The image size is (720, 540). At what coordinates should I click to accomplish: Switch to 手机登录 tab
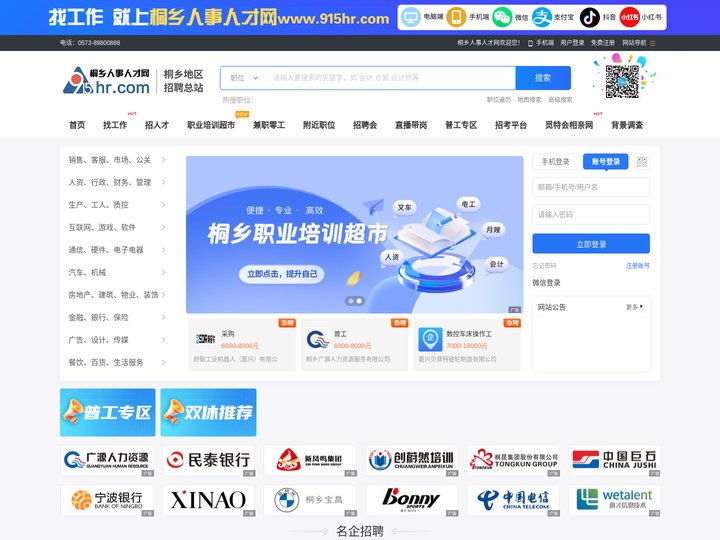click(555, 162)
